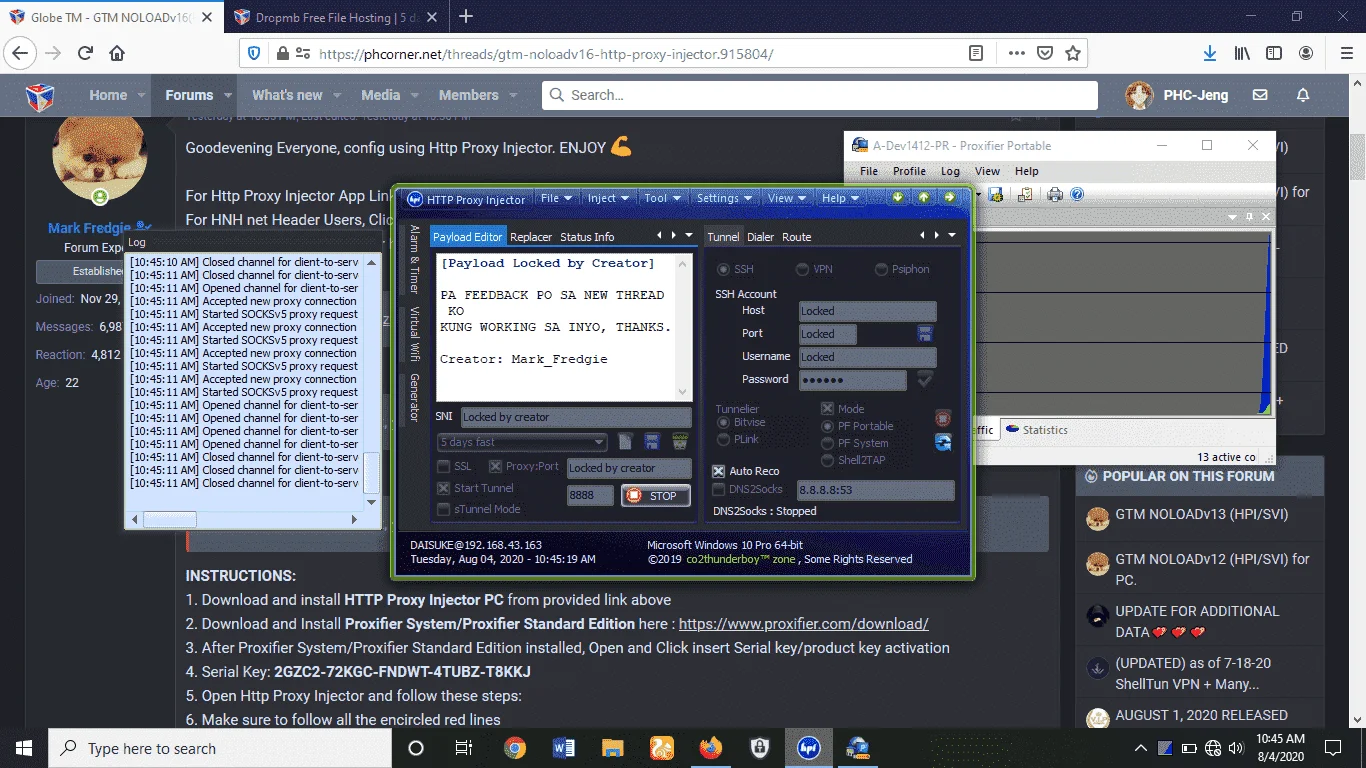Viewport: 1366px width, 768px height.
Task: Click the save icon next to SSH Port field
Action: click(x=925, y=334)
